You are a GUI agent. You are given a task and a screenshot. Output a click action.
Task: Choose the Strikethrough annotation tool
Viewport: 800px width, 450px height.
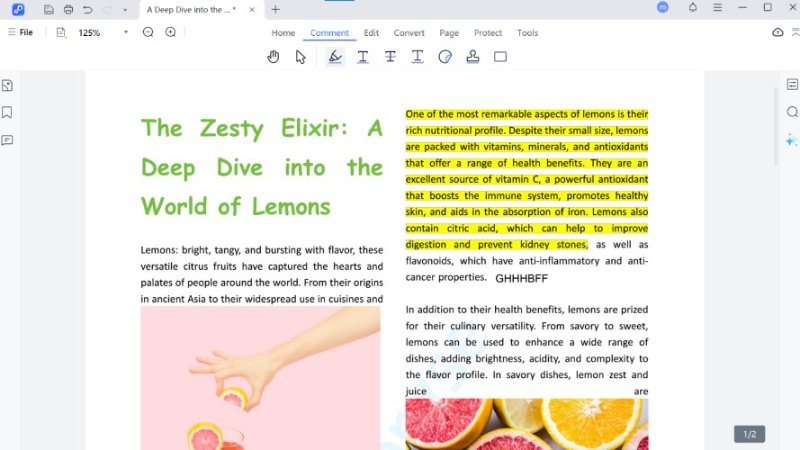click(x=390, y=57)
